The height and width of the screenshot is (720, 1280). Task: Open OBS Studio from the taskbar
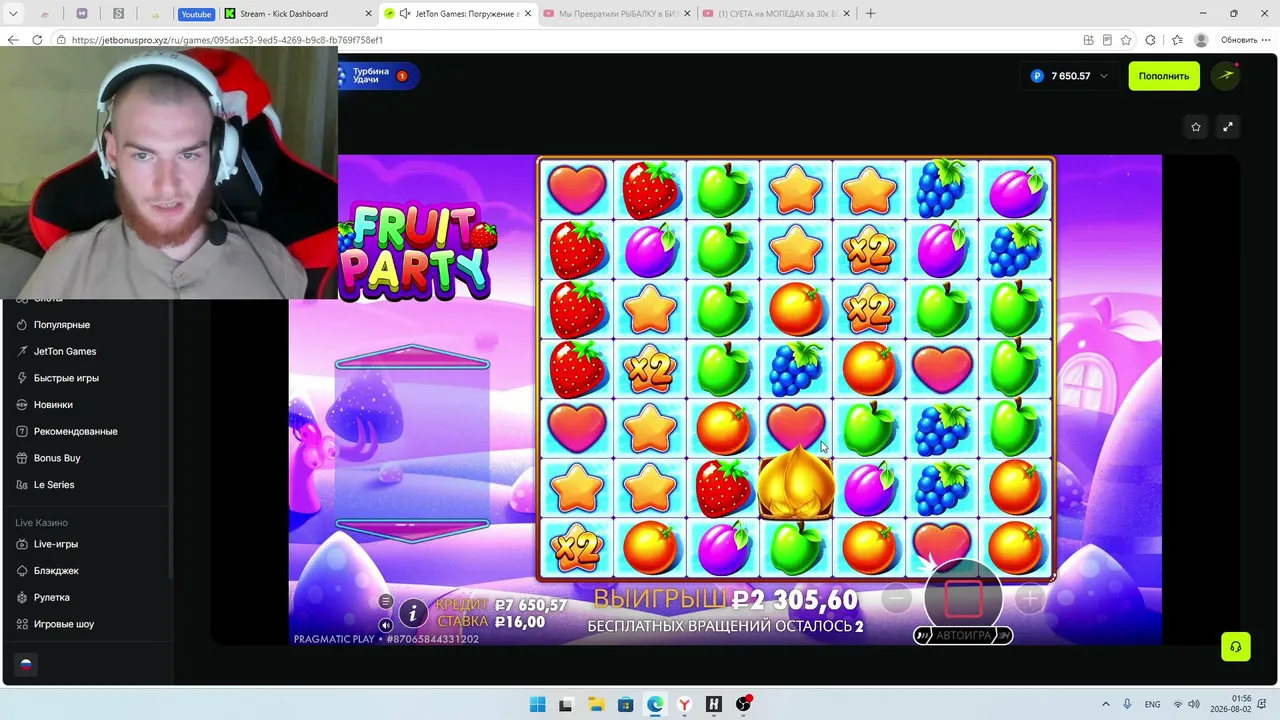coord(743,704)
